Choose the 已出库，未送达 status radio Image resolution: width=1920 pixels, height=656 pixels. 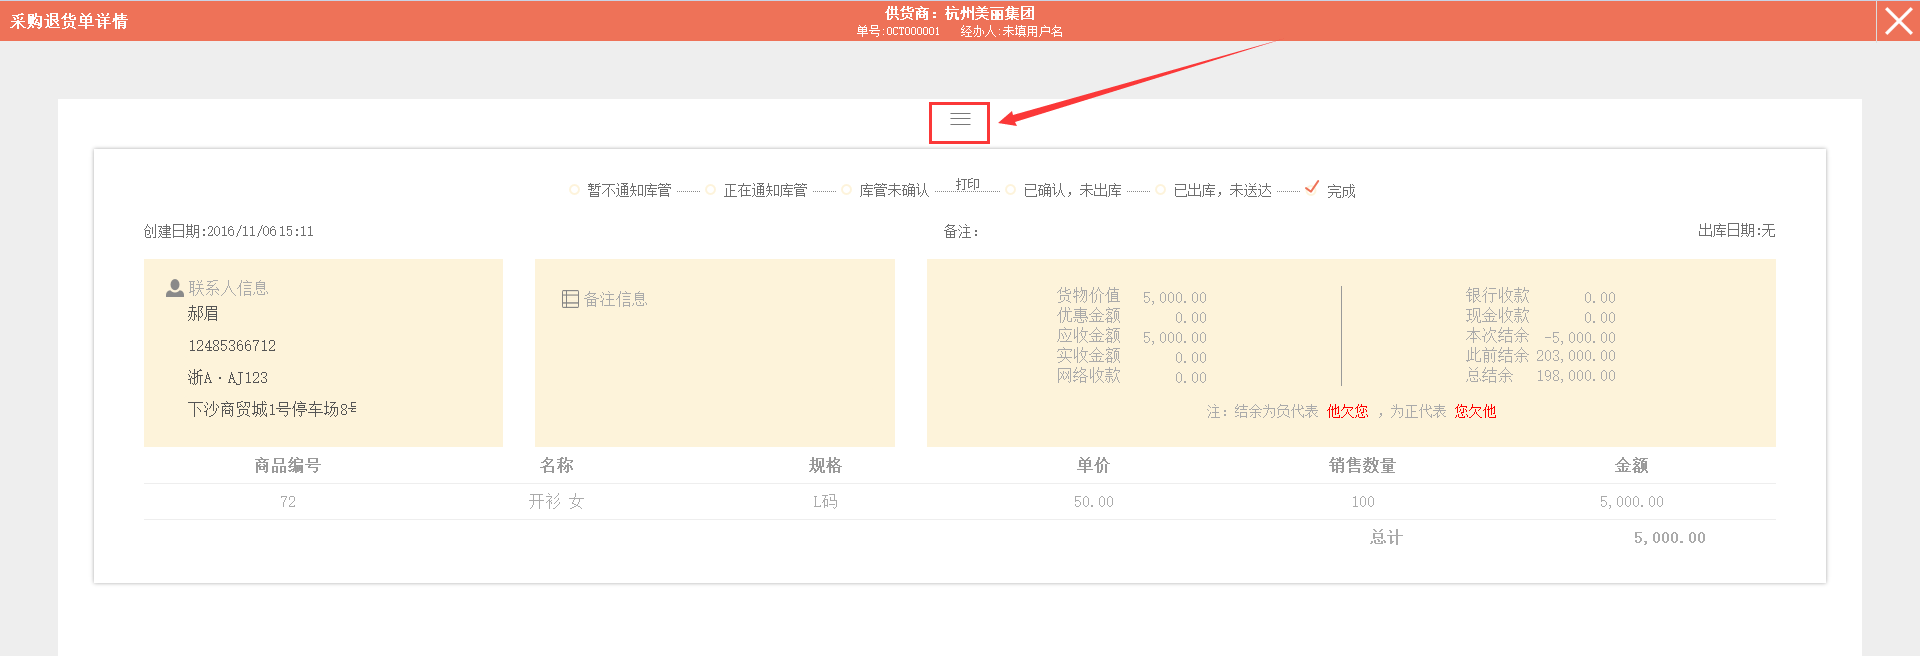[1161, 190]
